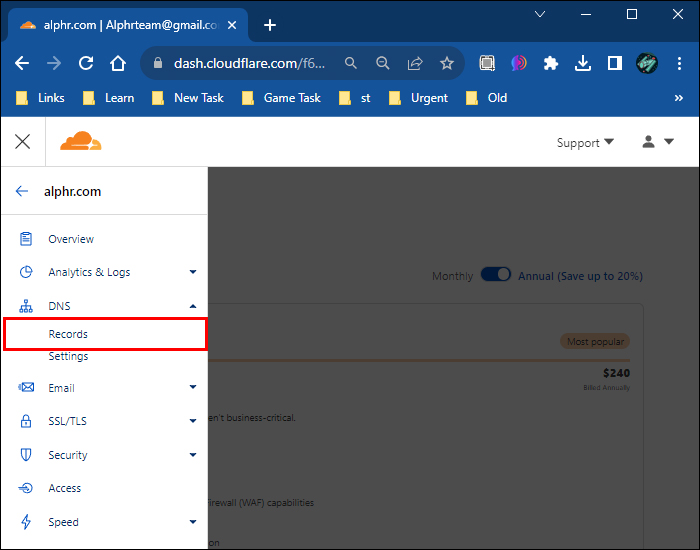Image resolution: width=700 pixels, height=550 pixels.
Task: Click the screenshot capture extension icon
Action: (x=487, y=63)
